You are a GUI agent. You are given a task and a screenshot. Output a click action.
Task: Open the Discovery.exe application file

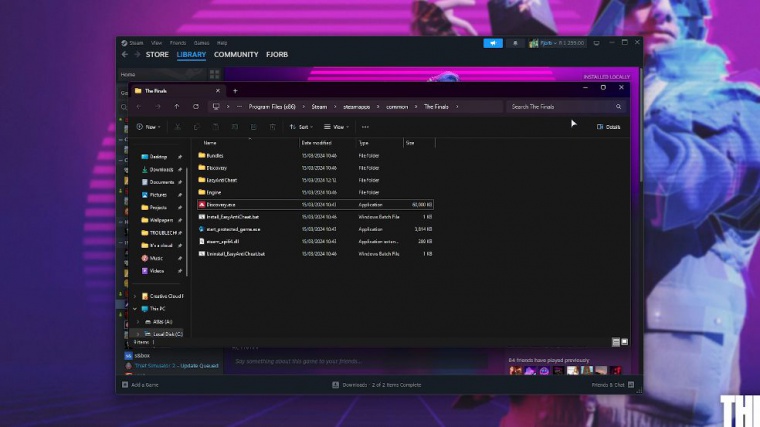[x=222, y=204]
